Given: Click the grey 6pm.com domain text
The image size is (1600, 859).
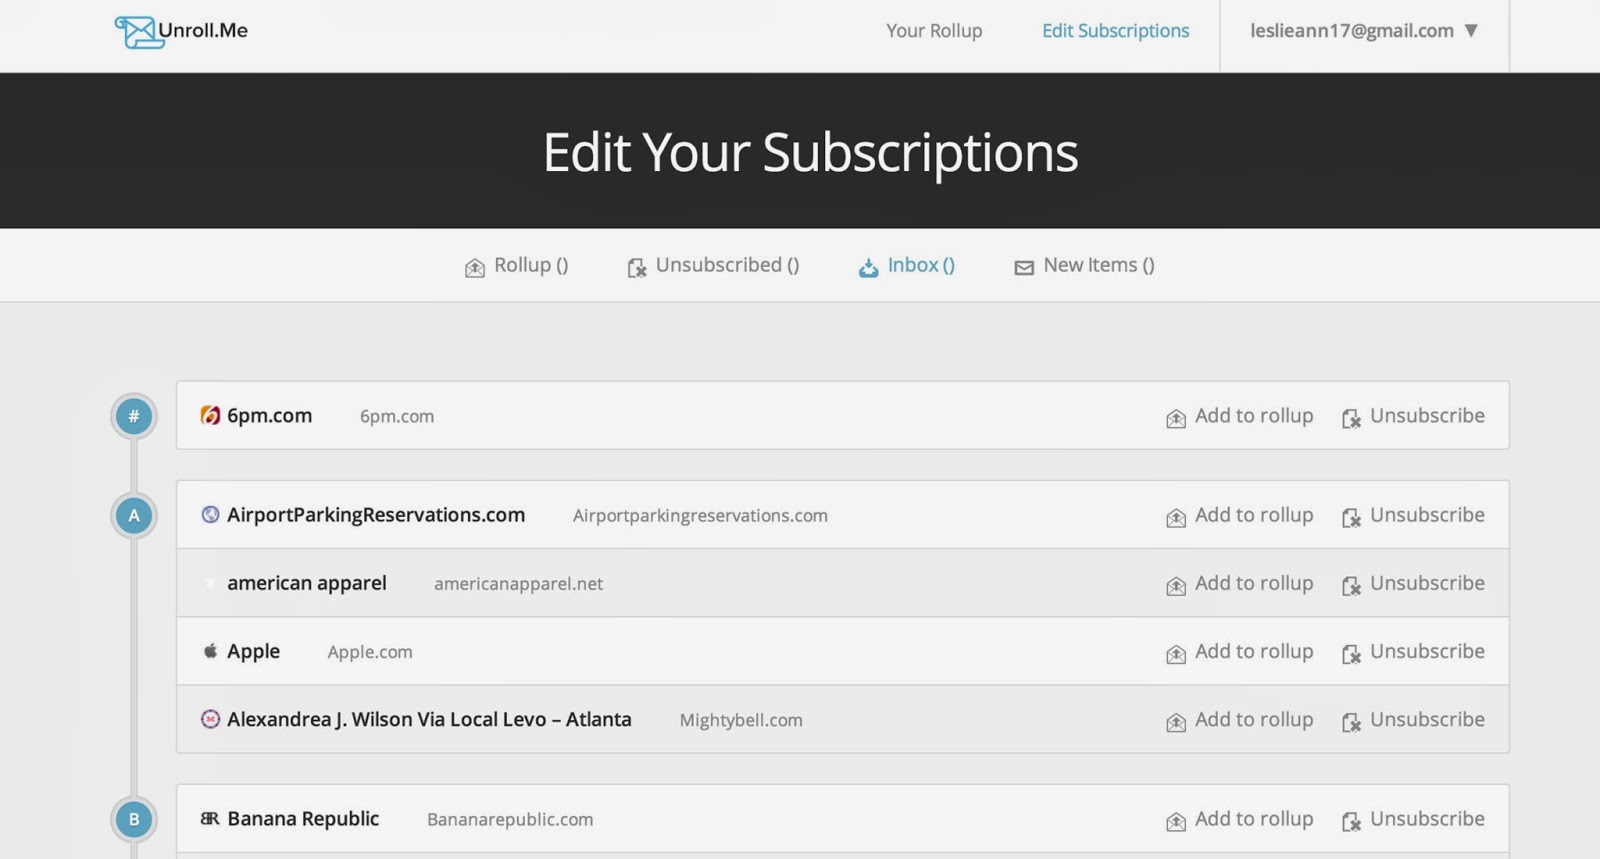Looking at the screenshot, I should click(x=397, y=417).
